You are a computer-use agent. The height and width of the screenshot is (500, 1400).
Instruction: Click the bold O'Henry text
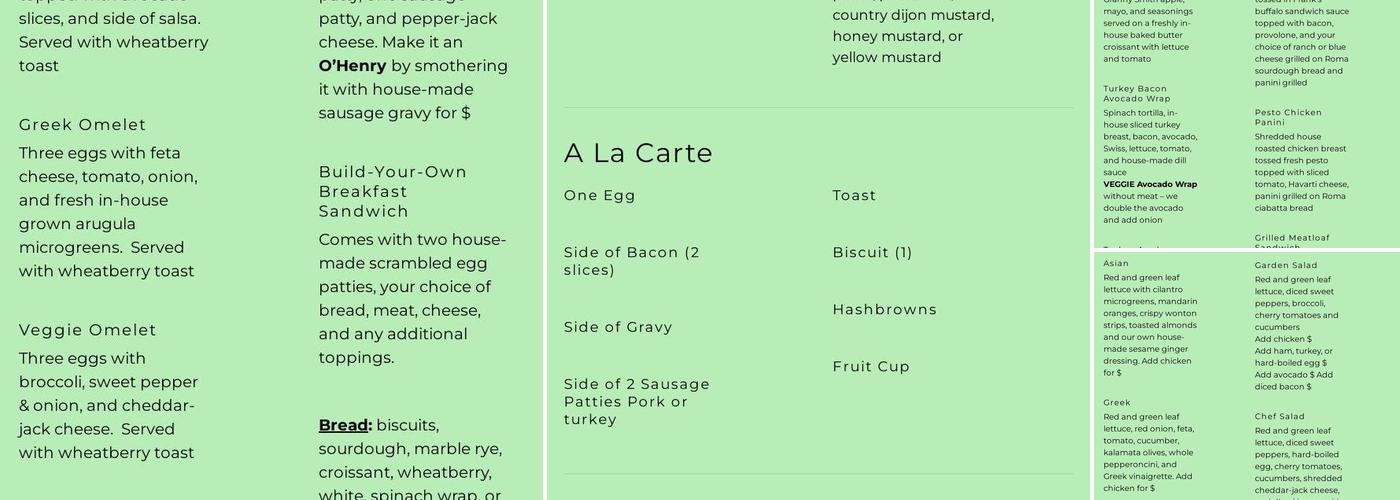coord(352,66)
